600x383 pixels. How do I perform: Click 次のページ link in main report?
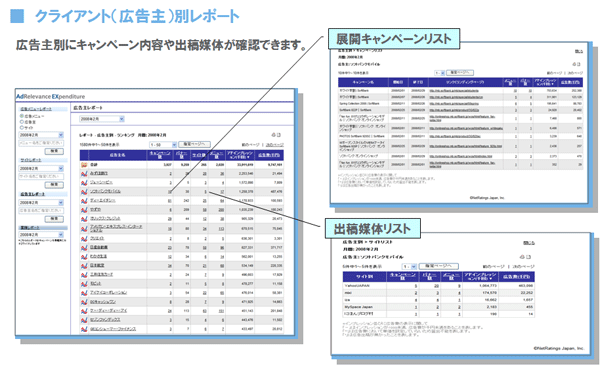click(x=274, y=145)
